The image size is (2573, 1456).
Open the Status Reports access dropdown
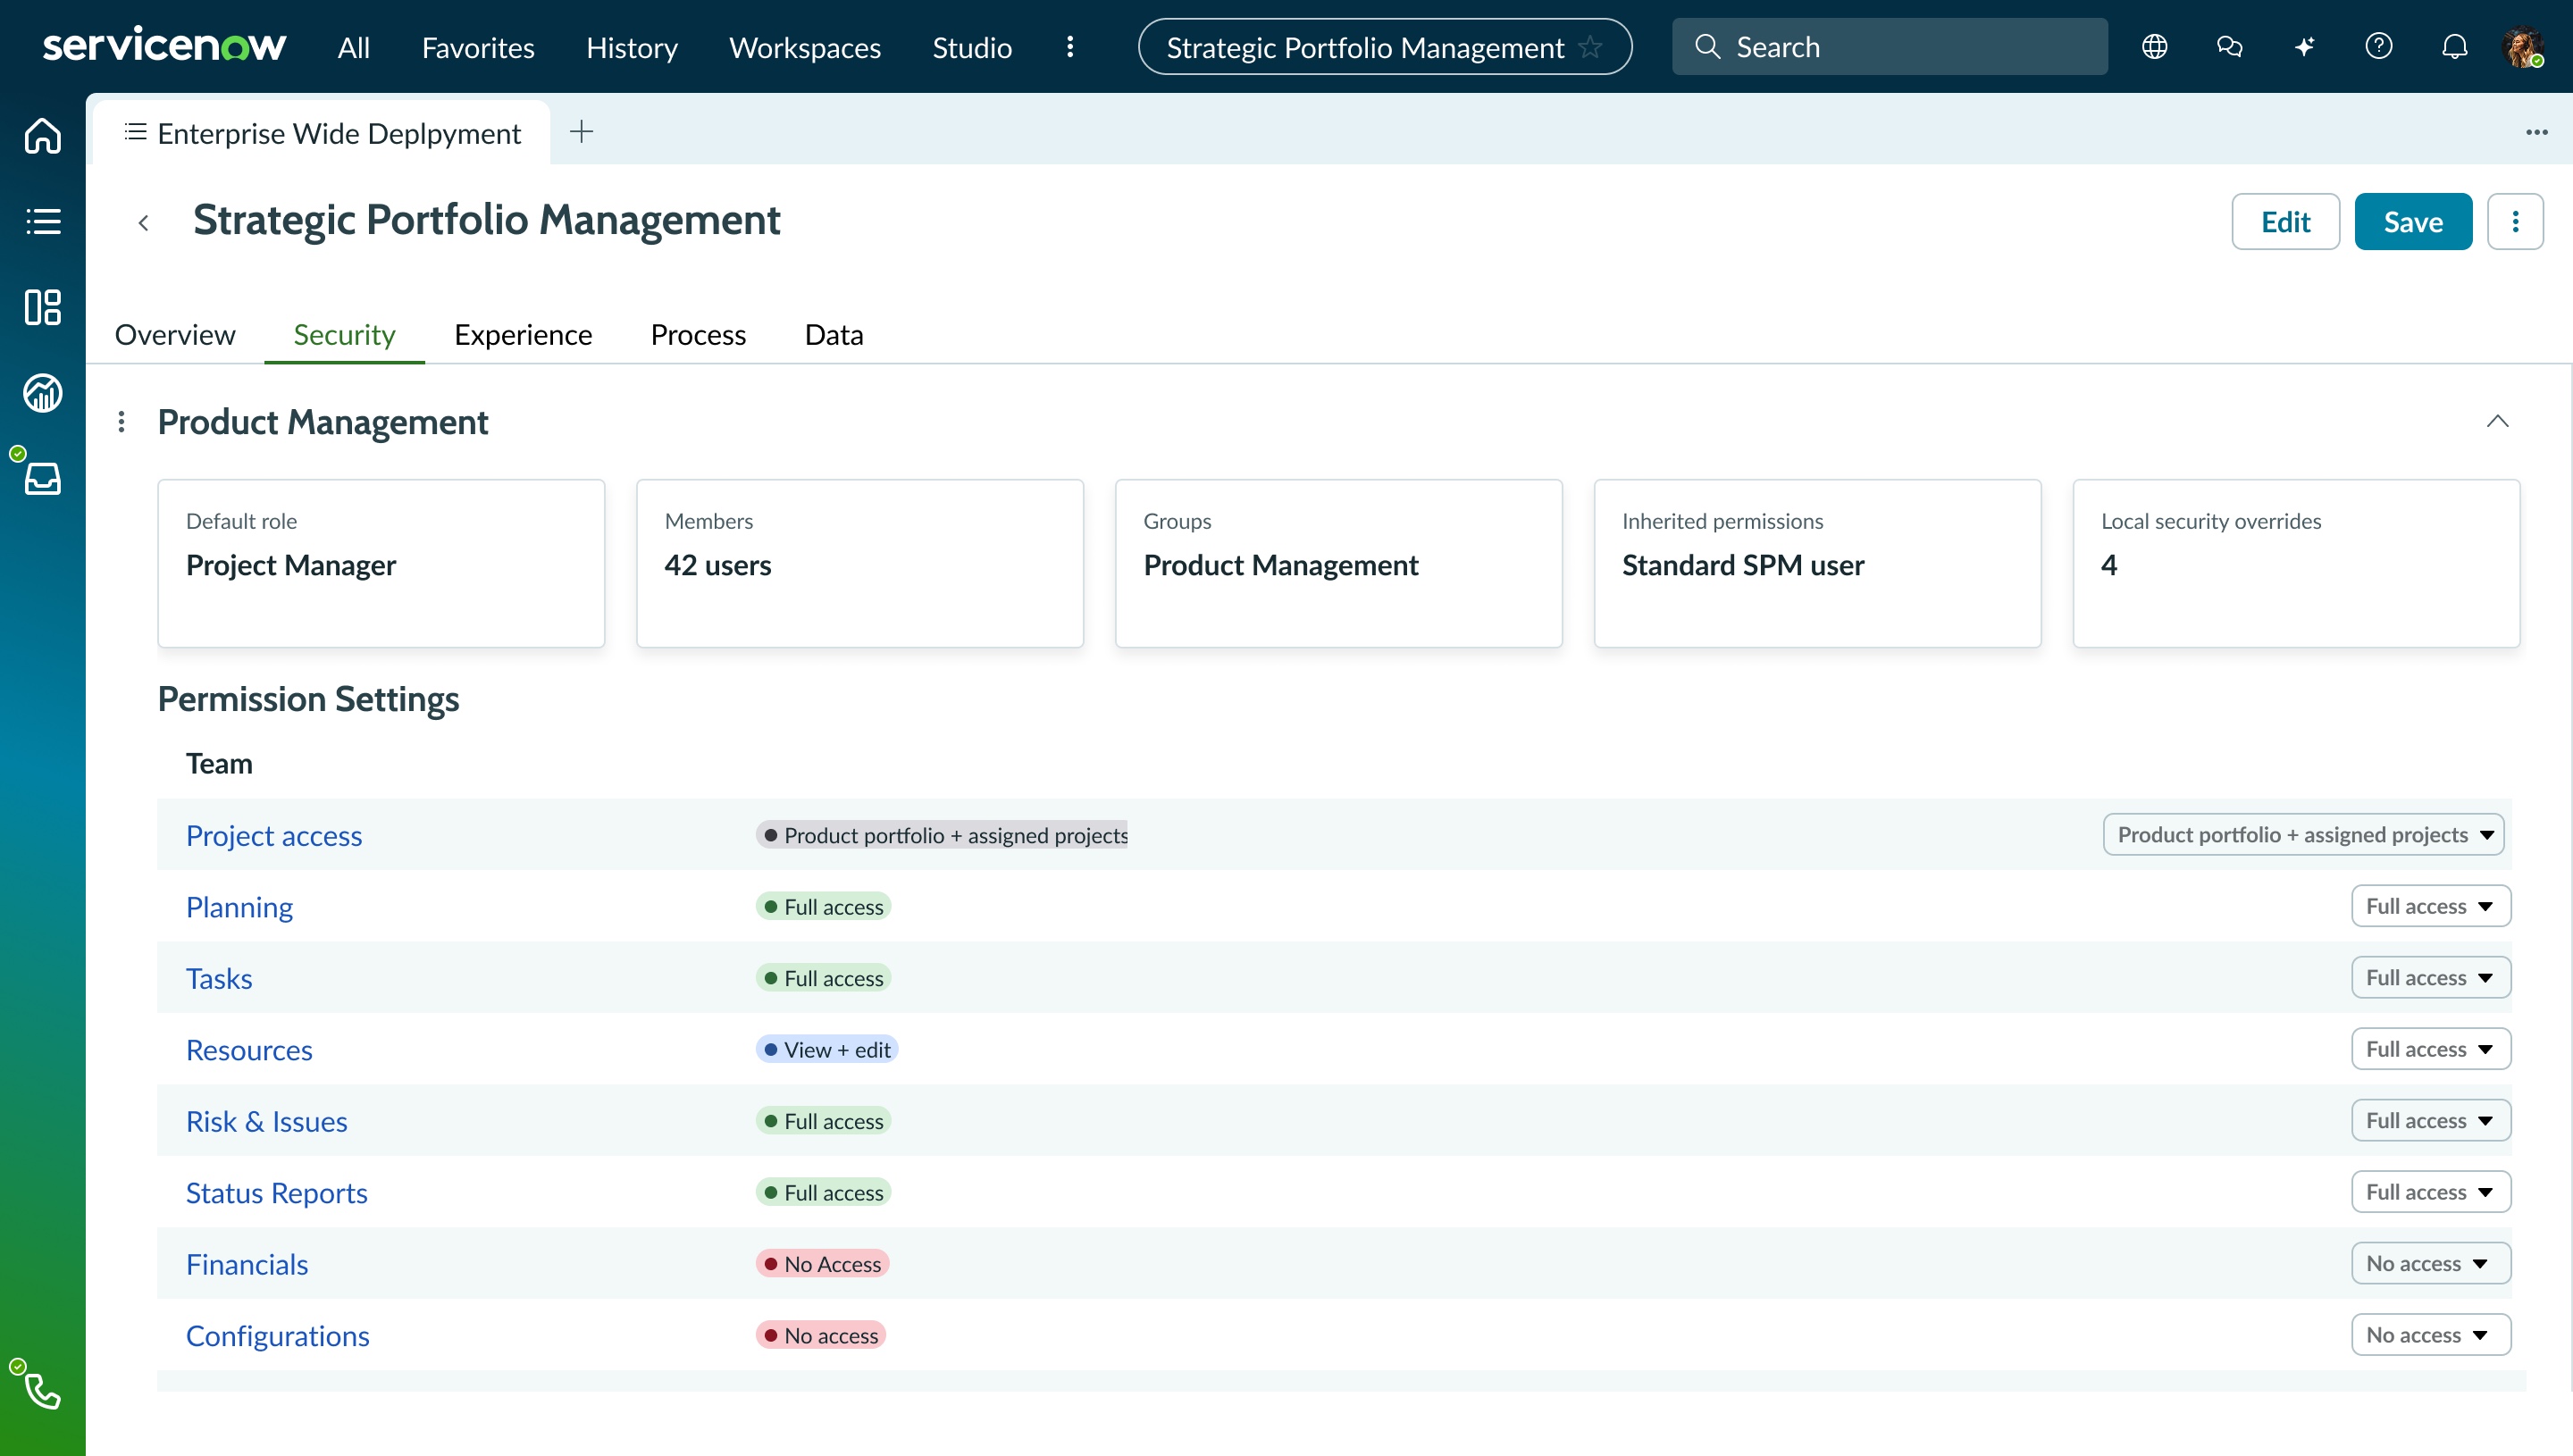tap(2430, 1192)
